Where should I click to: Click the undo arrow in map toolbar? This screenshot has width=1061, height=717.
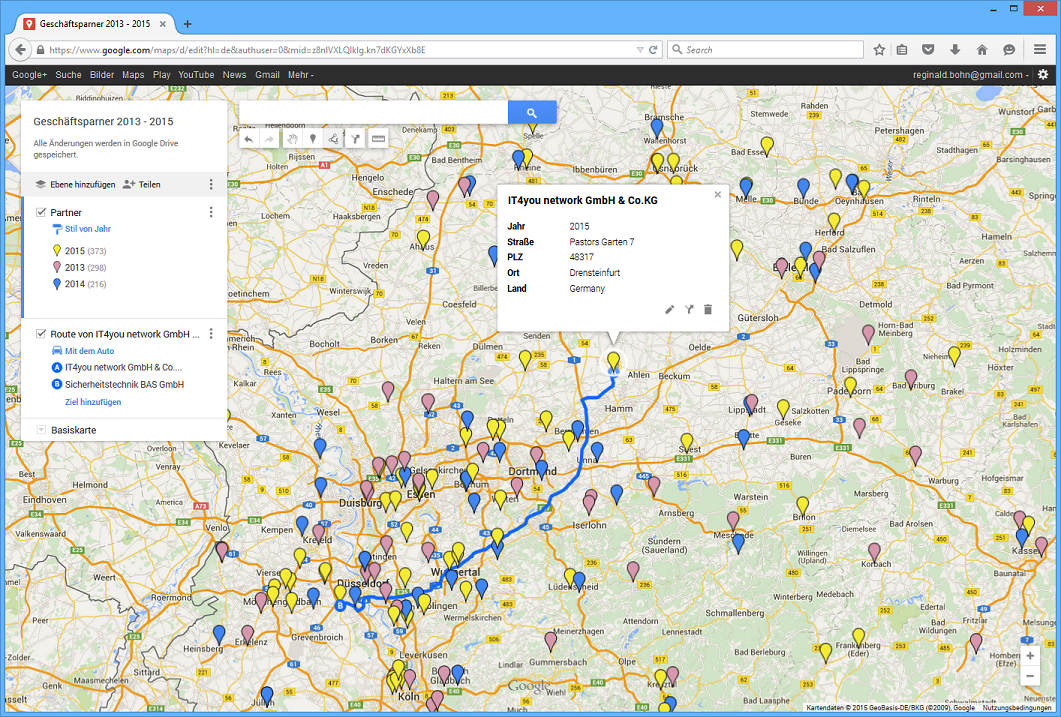[x=249, y=139]
